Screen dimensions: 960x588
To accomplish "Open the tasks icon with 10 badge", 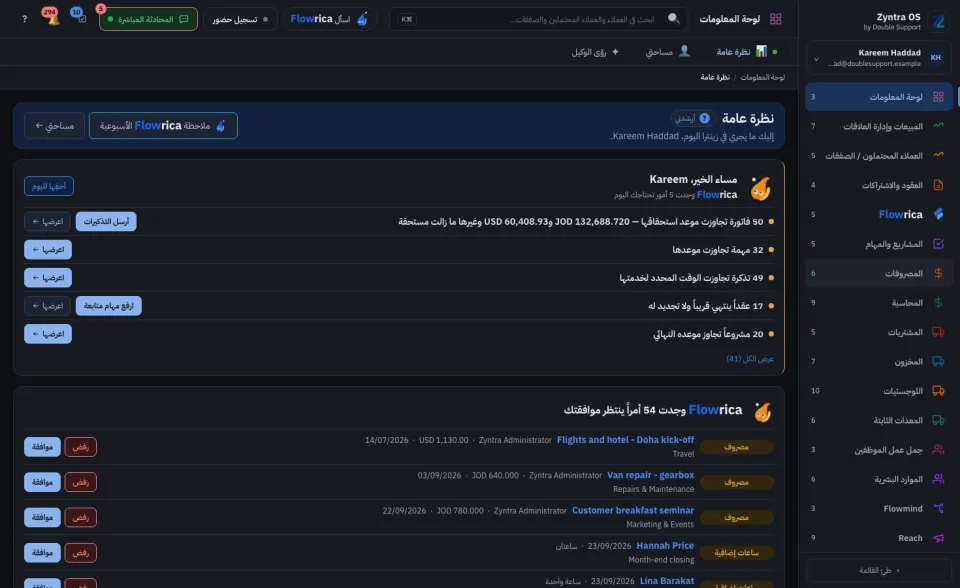I will 80,17.
